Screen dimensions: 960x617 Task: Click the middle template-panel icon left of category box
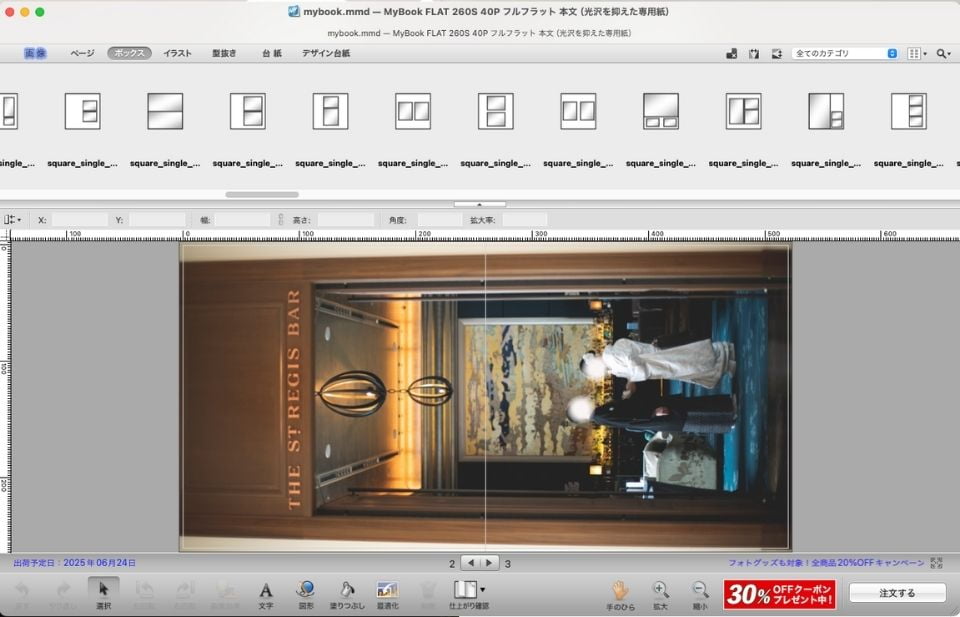click(754, 53)
